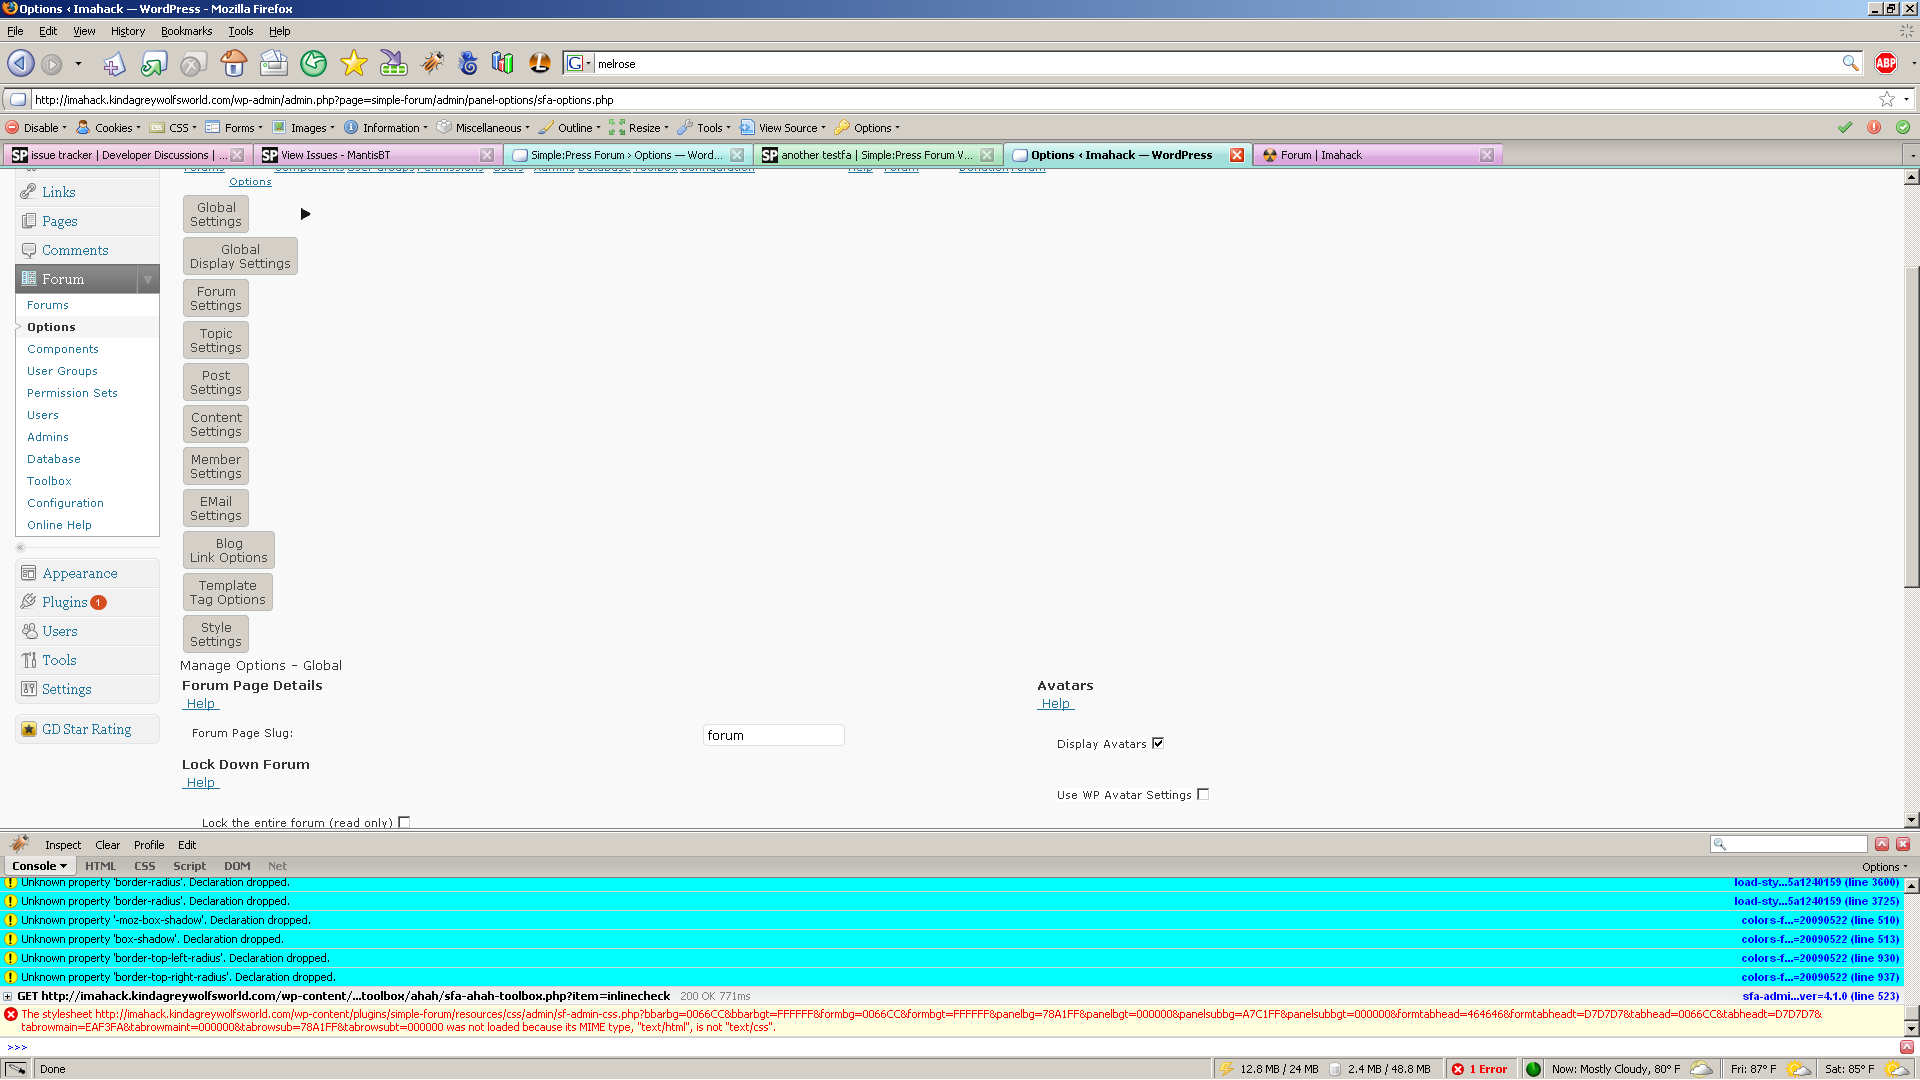The image size is (1920, 1080).
Task: Open Comments in the WordPress sidebar
Action: [75, 250]
